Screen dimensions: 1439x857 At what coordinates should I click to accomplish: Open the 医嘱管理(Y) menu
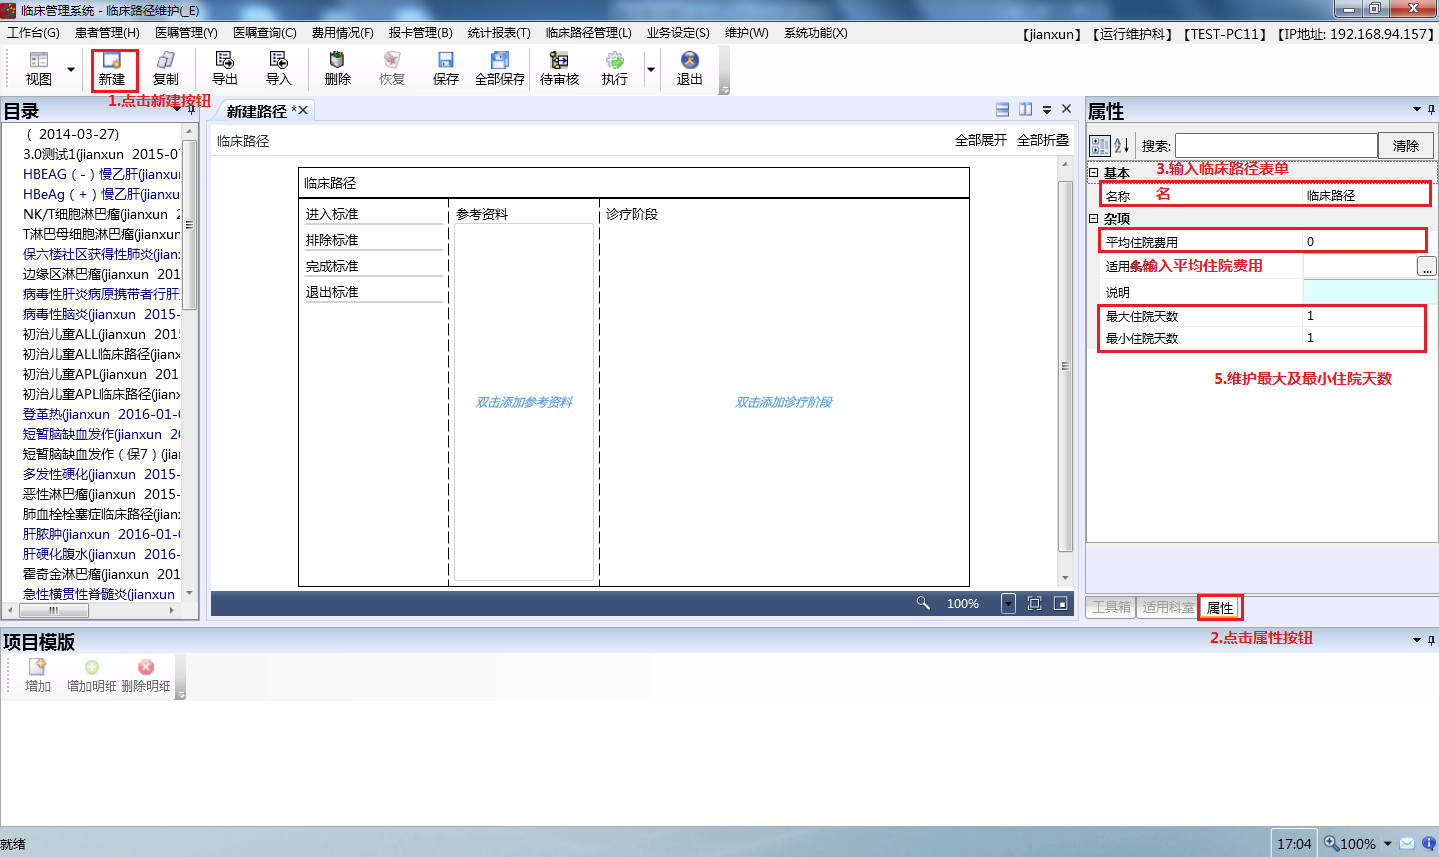(x=186, y=33)
